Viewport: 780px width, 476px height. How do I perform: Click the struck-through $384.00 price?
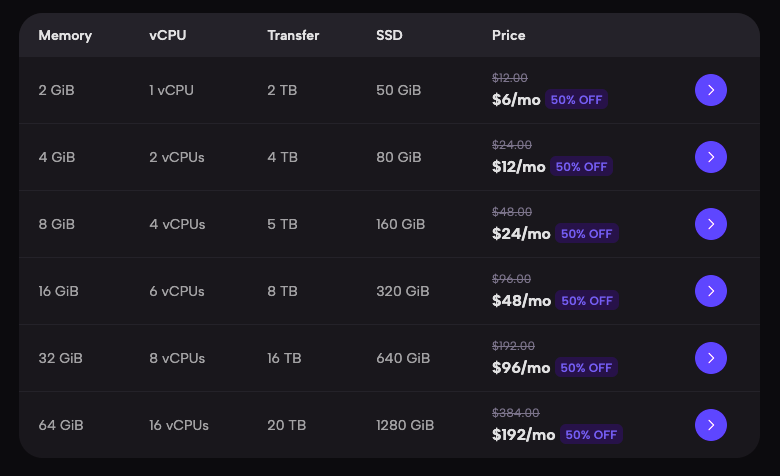point(515,412)
